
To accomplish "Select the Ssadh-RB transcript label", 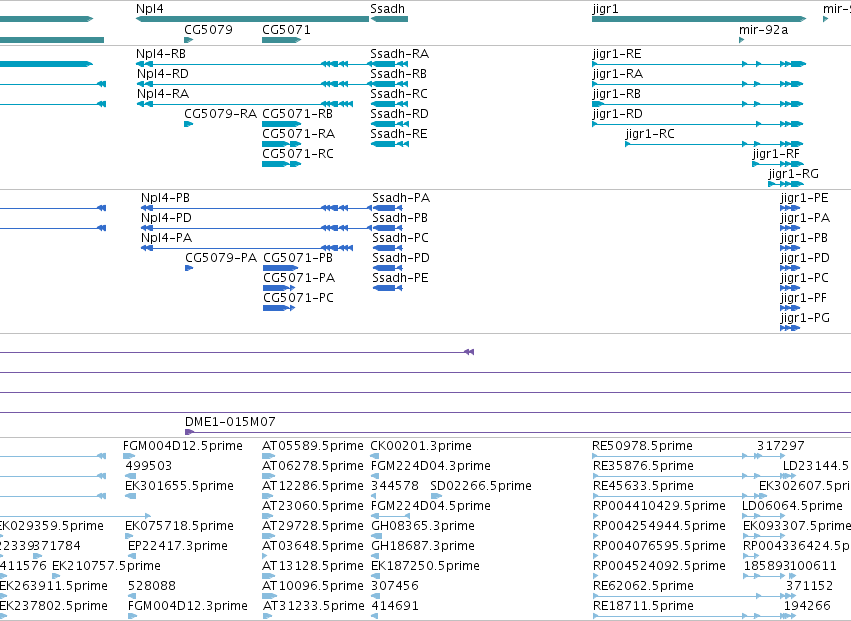I will [x=398, y=74].
